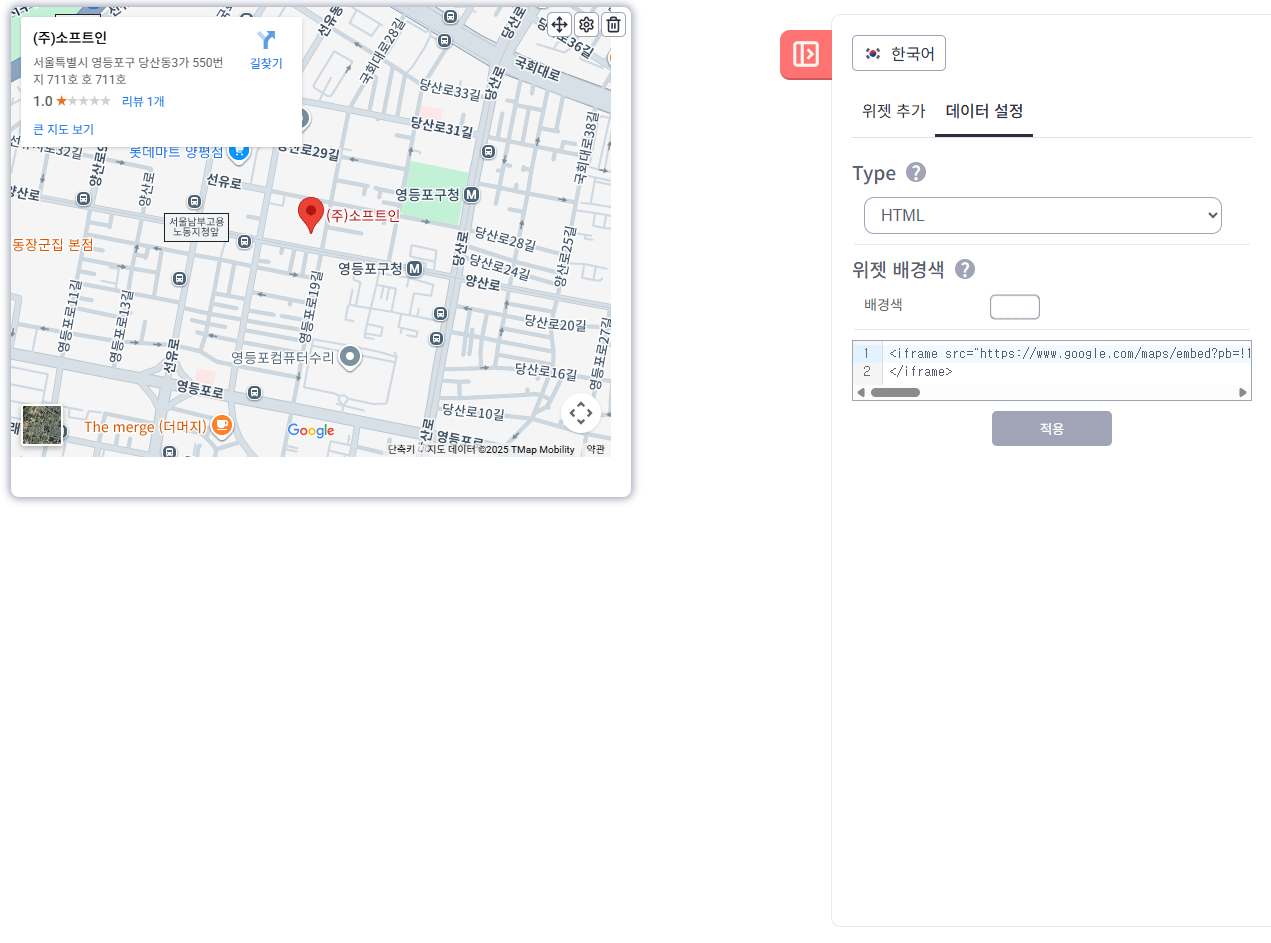The height and width of the screenshot is (943, 1271).
Task: Delete widget with trash icon
Action: (614, 25)
